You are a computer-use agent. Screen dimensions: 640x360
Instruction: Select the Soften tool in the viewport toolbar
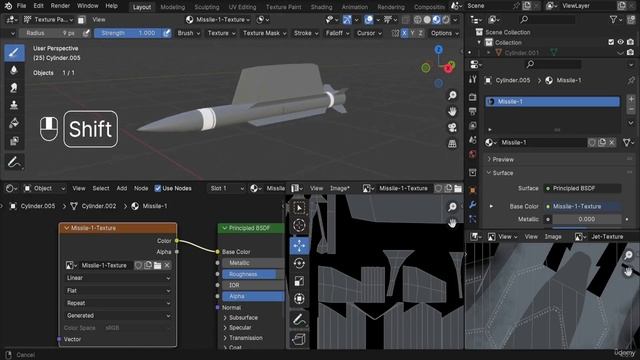[14, 71]
